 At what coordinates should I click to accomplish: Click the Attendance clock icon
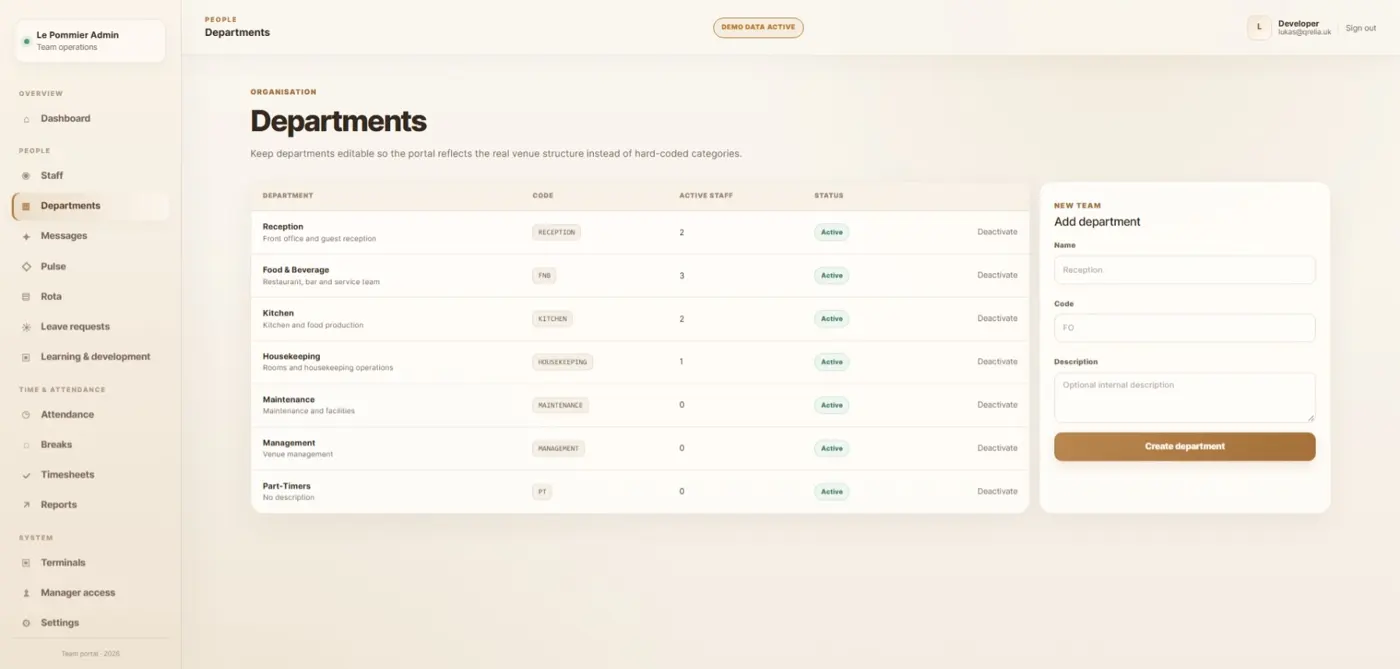click(26, 415)
